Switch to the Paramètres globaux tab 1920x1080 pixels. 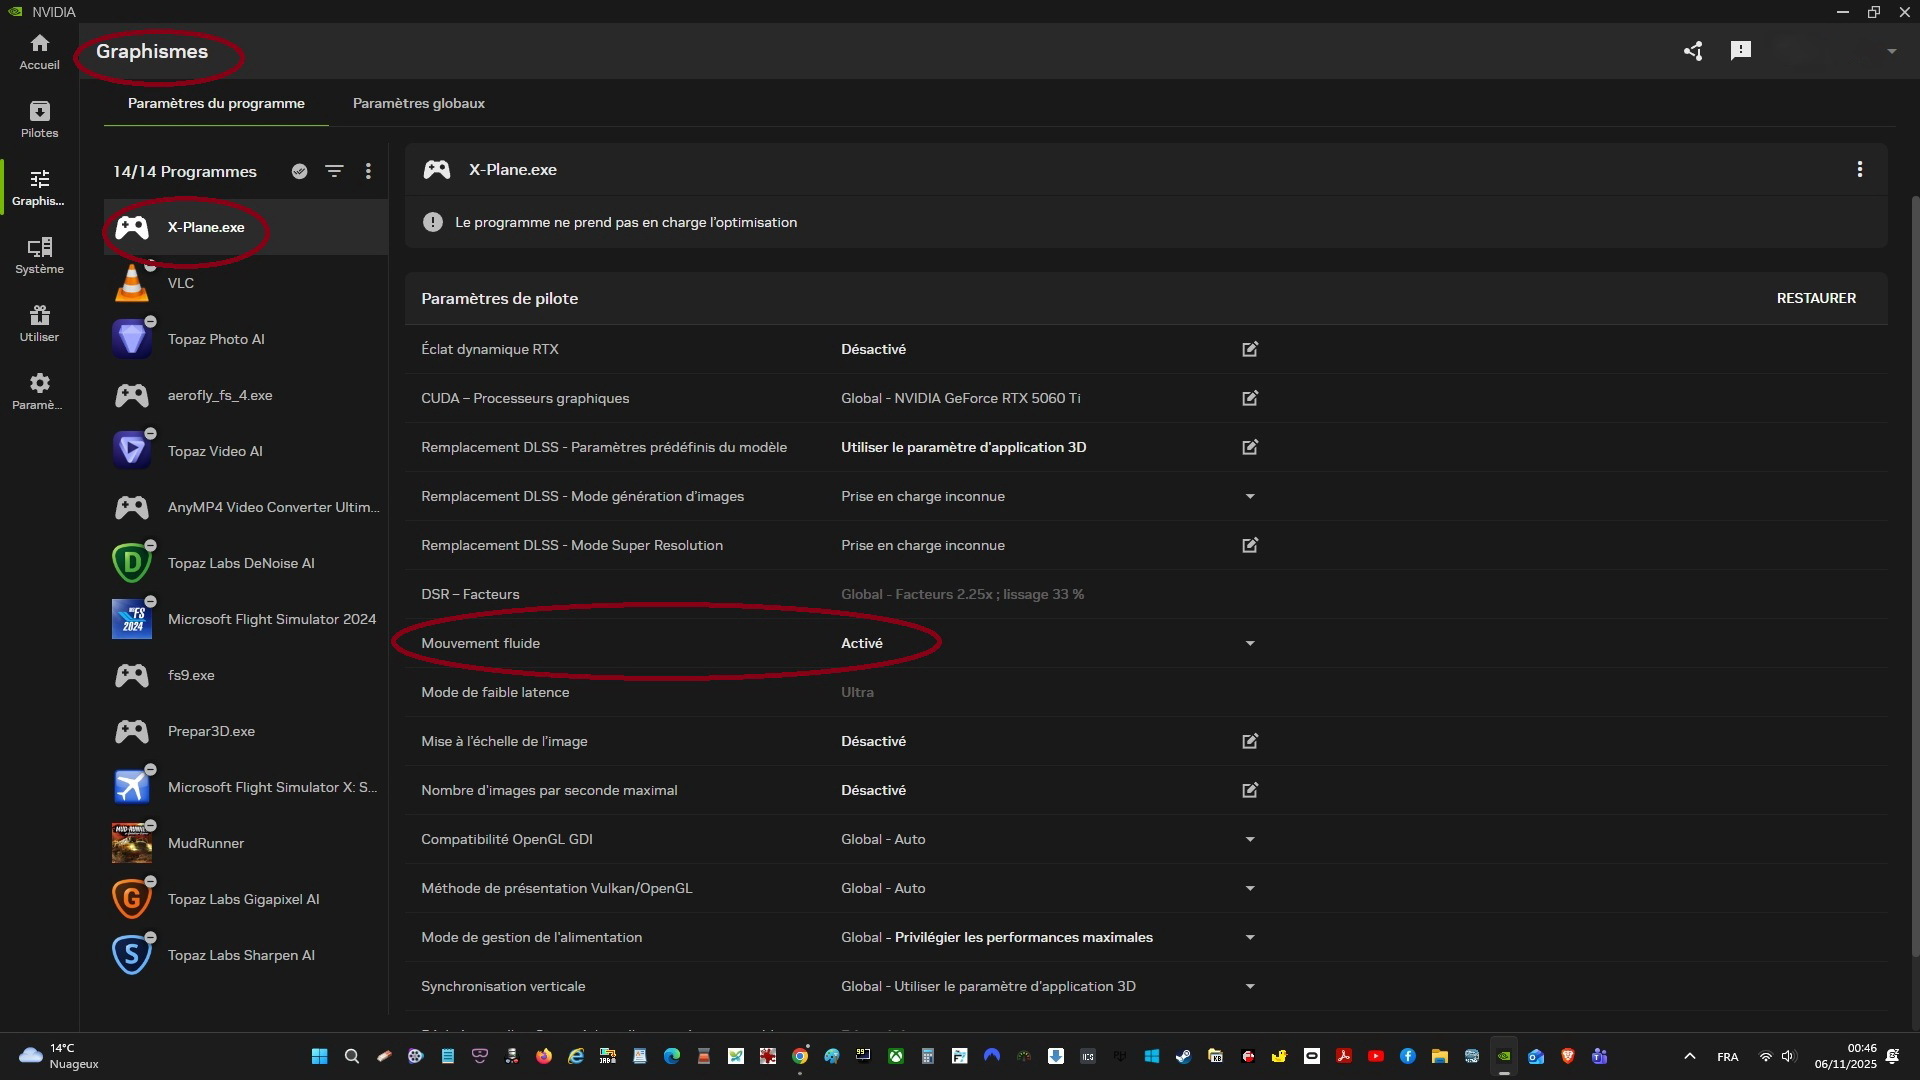point(418,103)
